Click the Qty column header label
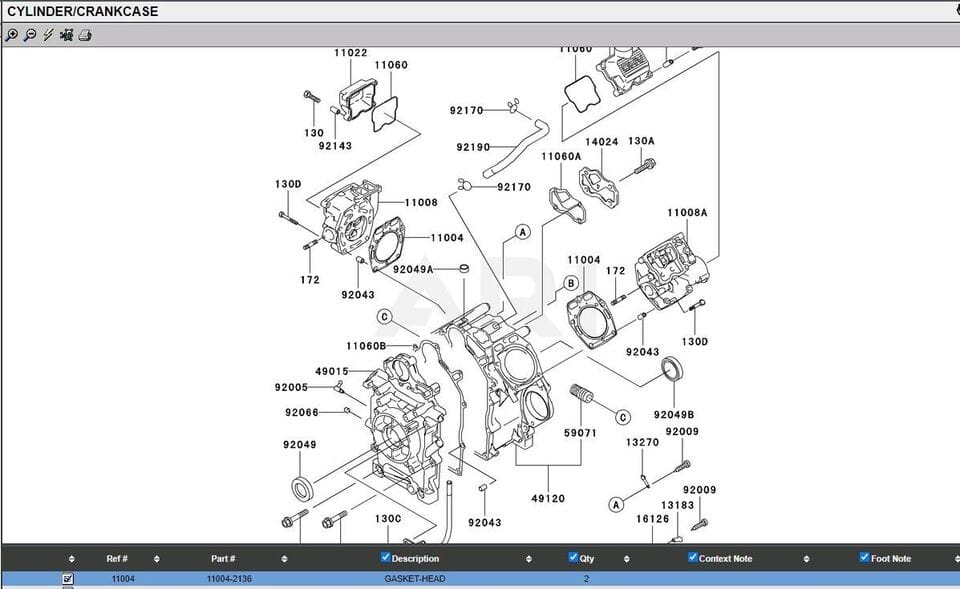 (589, 558)
